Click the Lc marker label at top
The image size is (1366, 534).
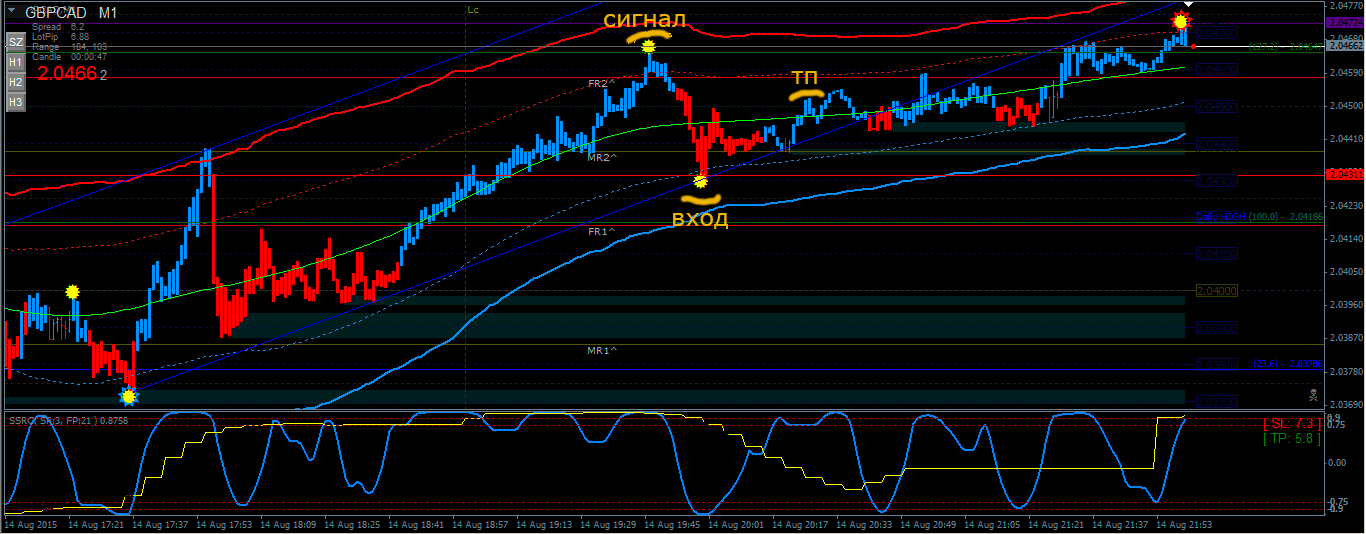pyautogui.click(x=472, y=9)
